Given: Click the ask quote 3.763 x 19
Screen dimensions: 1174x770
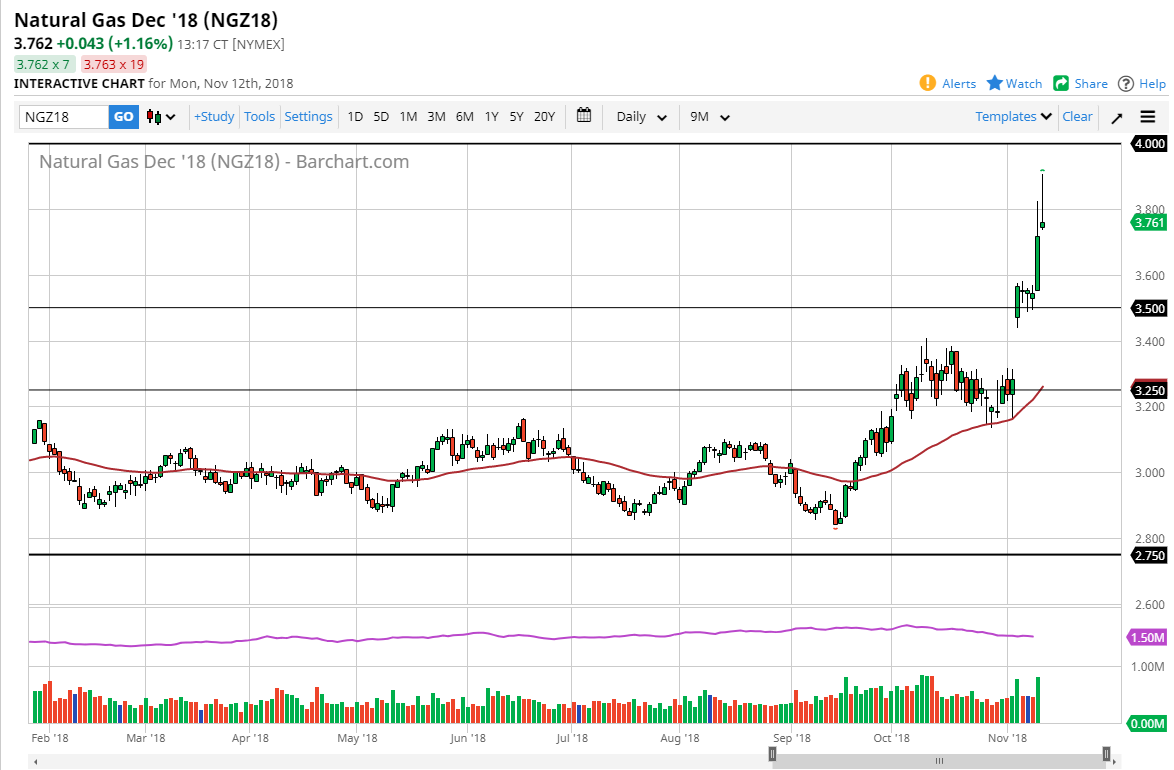Looking at the screenshot, I should (x=113, y=64).
